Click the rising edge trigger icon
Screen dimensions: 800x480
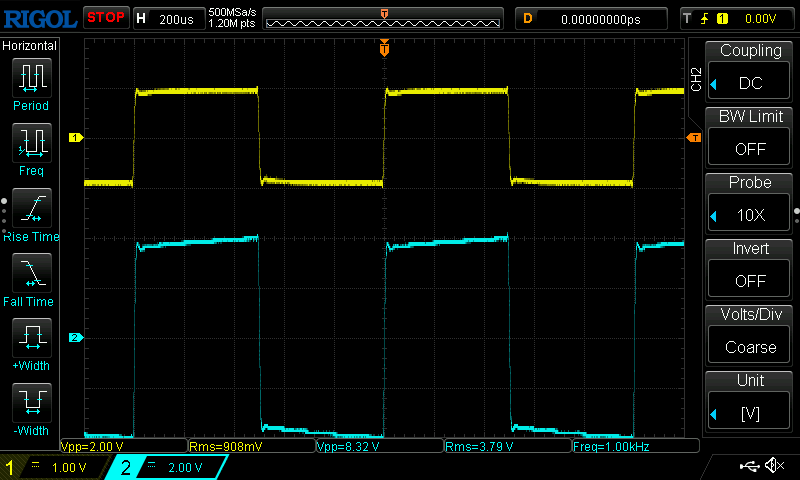pos(704,19)
